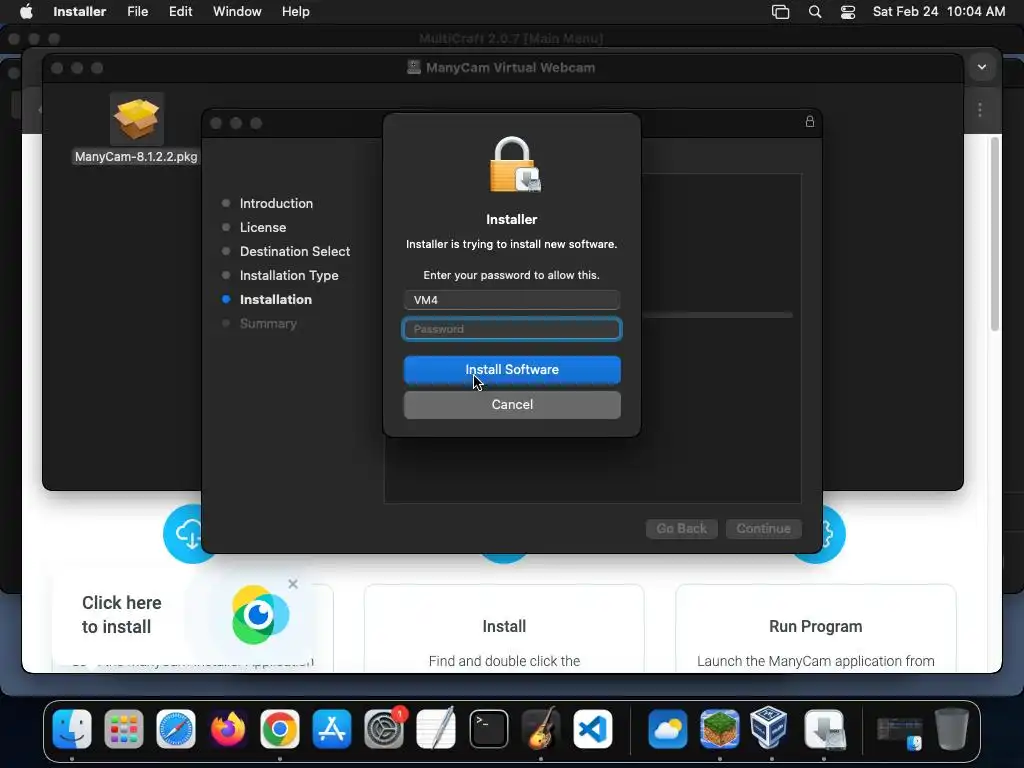The image size is (1024, 768).
Task: Click the Go Back button in installer
Action: click(x=682, y=528)
